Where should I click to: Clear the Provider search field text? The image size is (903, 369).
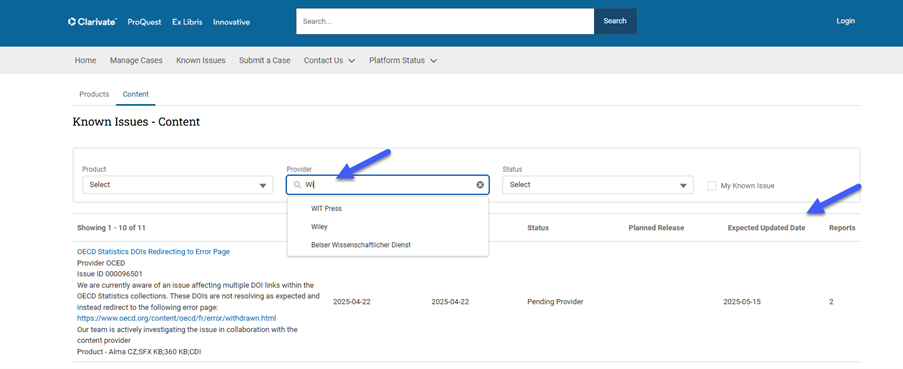[480, 185]
